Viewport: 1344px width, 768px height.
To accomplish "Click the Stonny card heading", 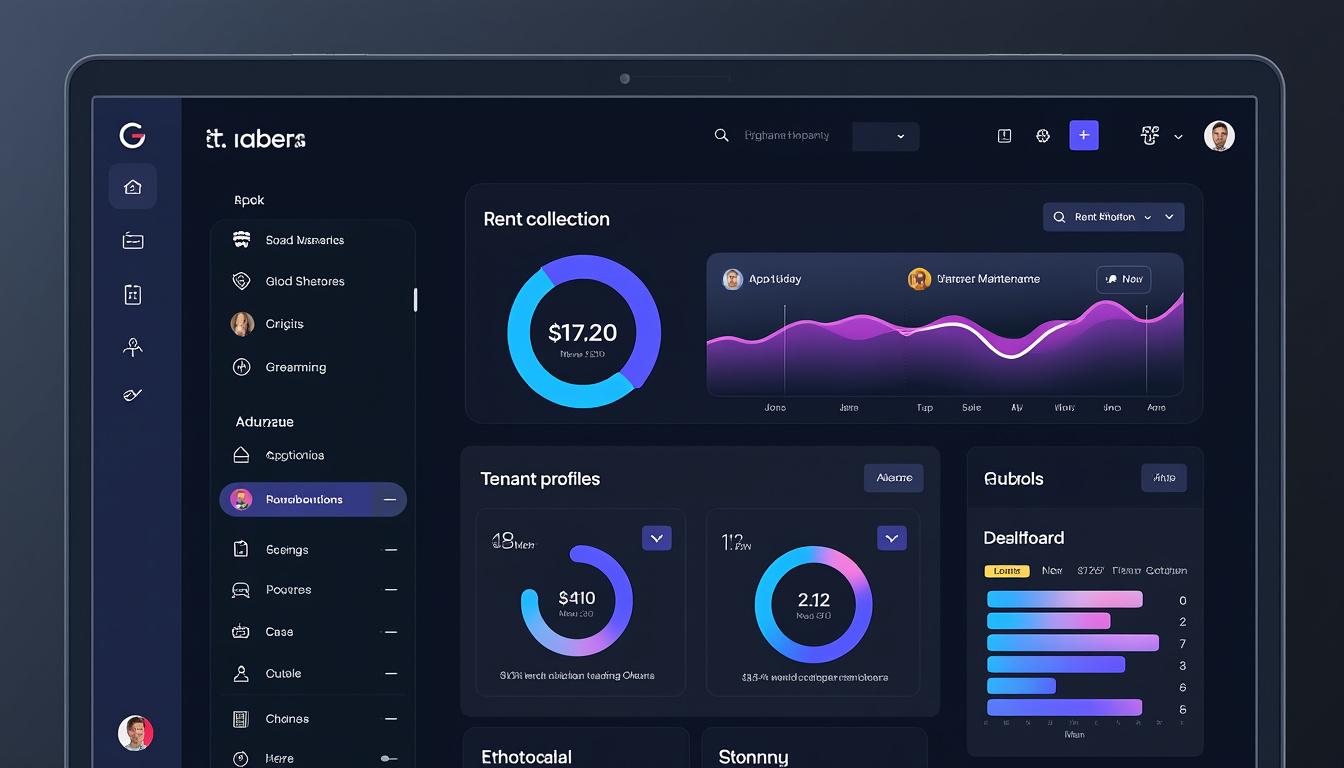I will click(753, 757).
